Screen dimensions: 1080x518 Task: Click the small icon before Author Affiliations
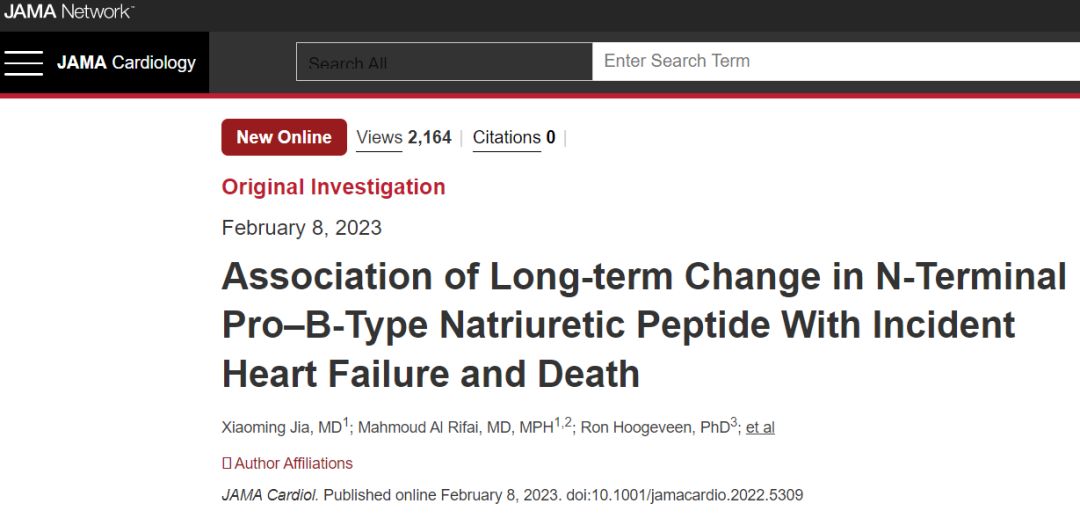click(227, 464)
